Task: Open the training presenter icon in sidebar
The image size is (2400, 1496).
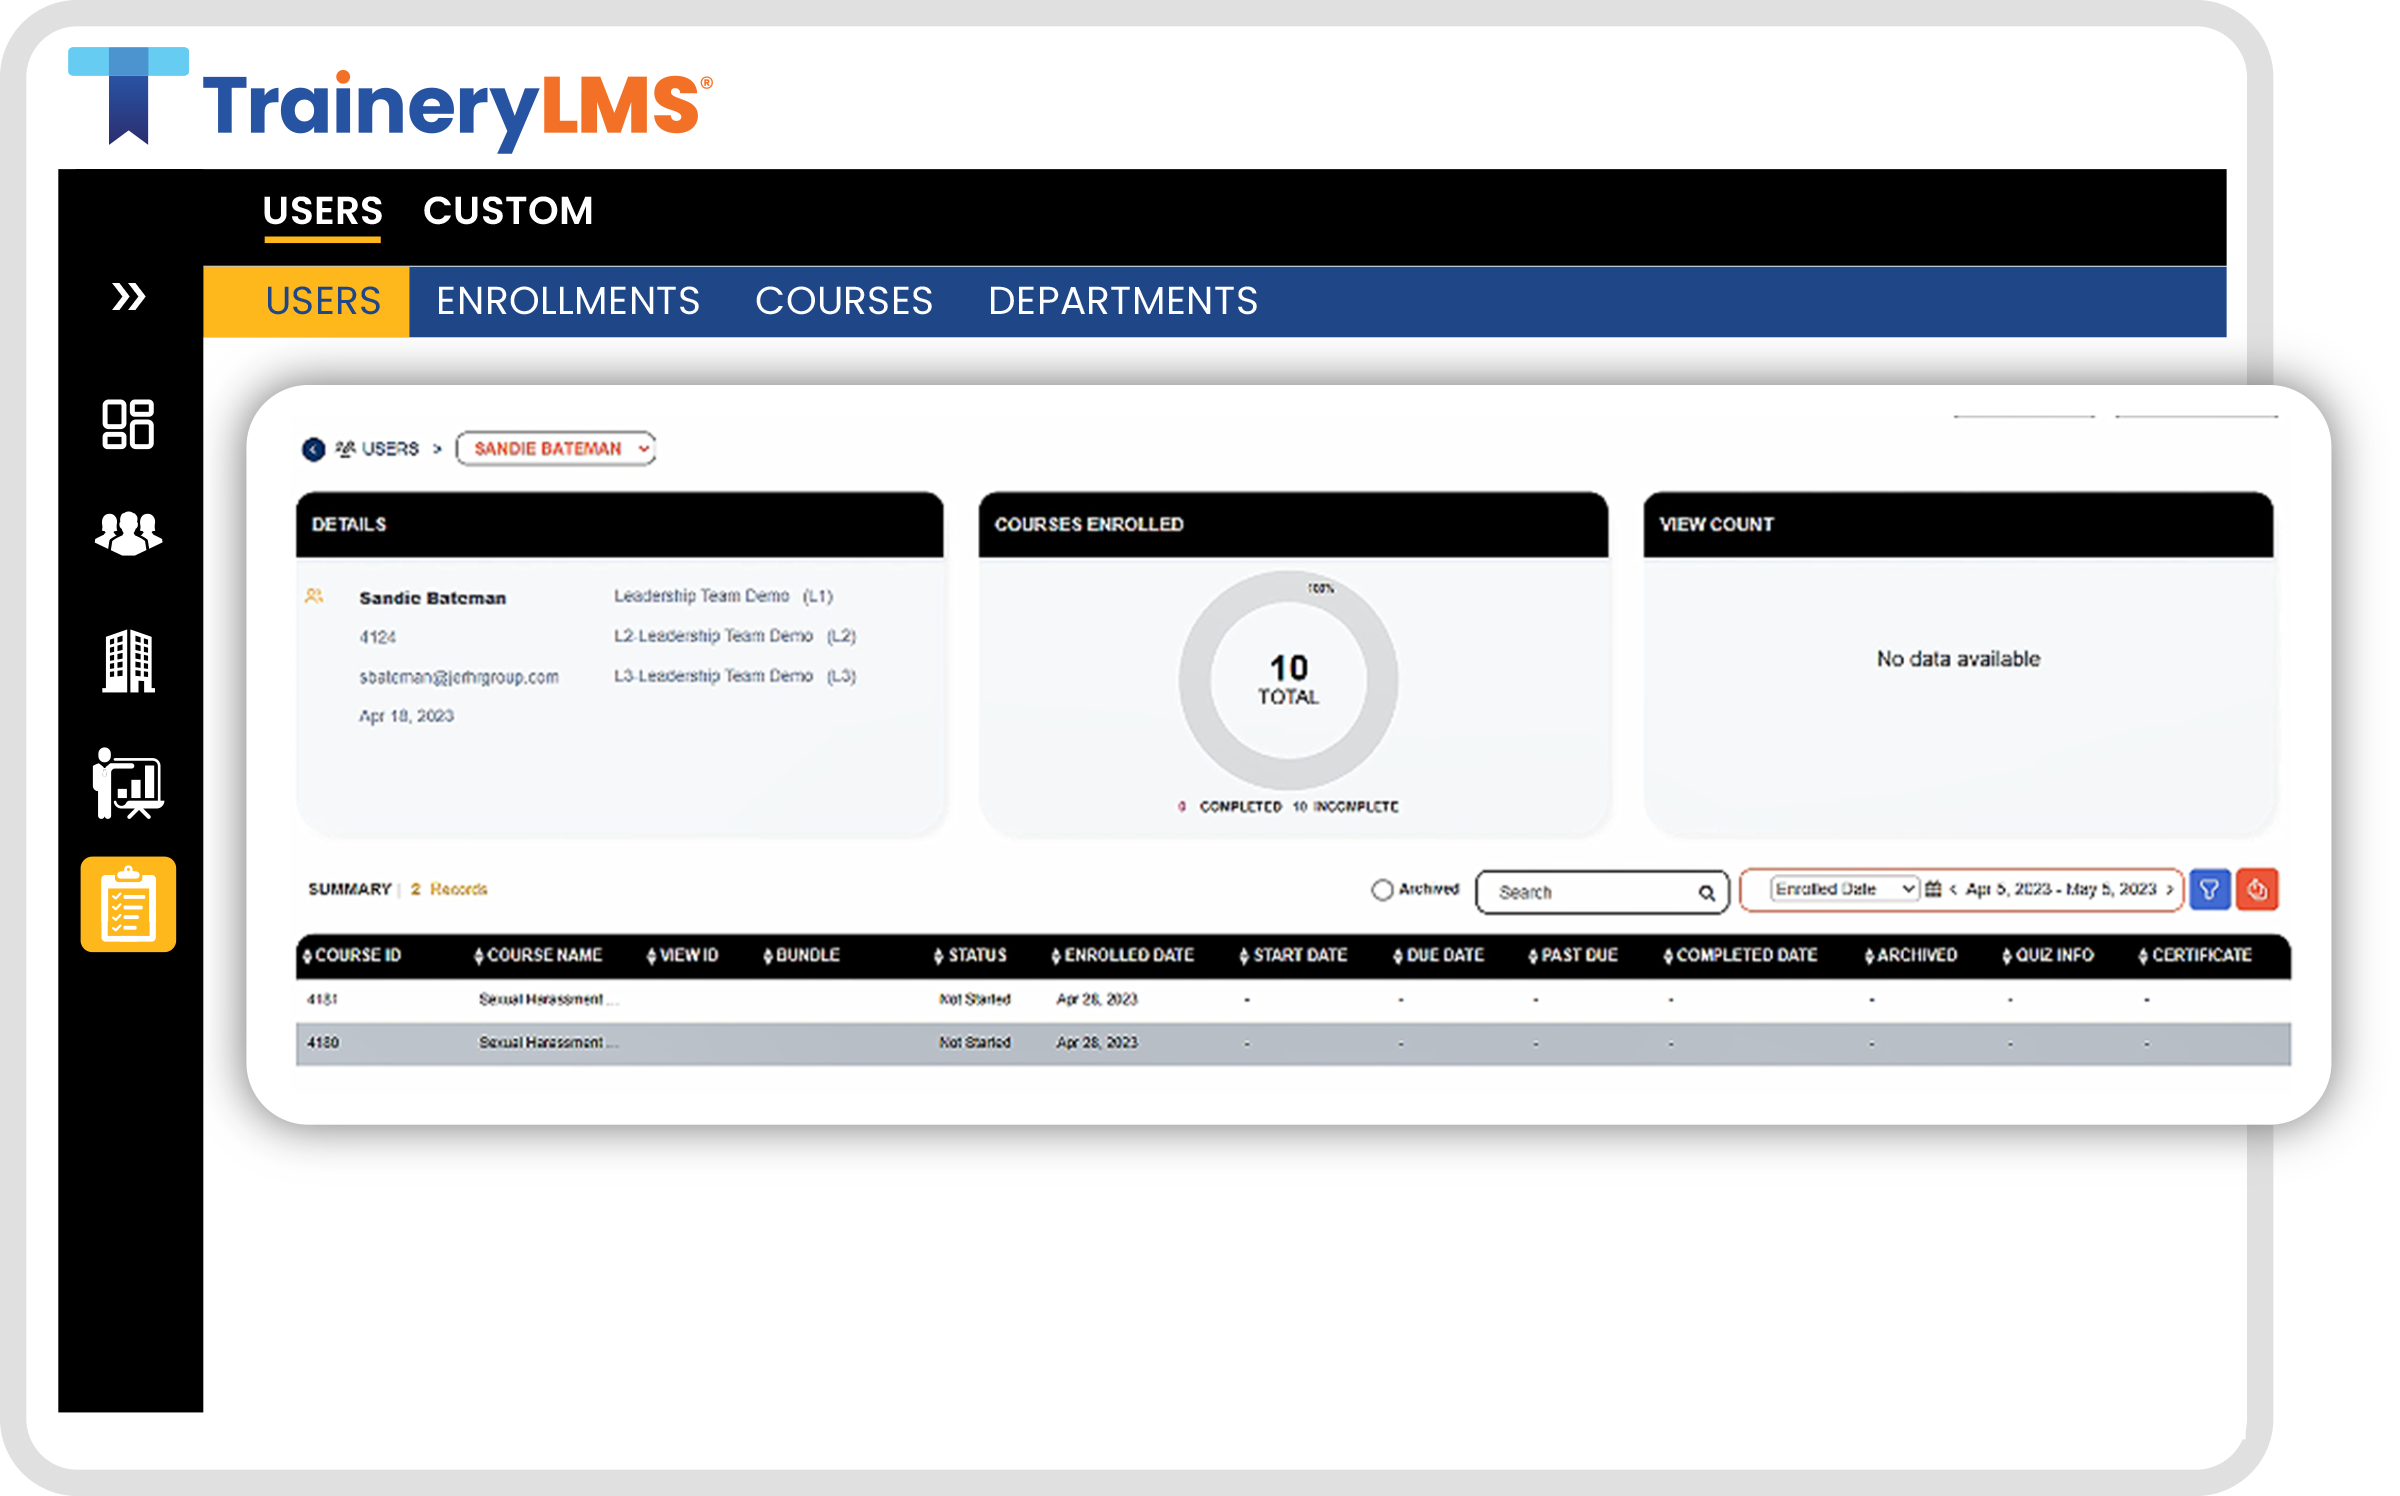Action: pos(128,784)
